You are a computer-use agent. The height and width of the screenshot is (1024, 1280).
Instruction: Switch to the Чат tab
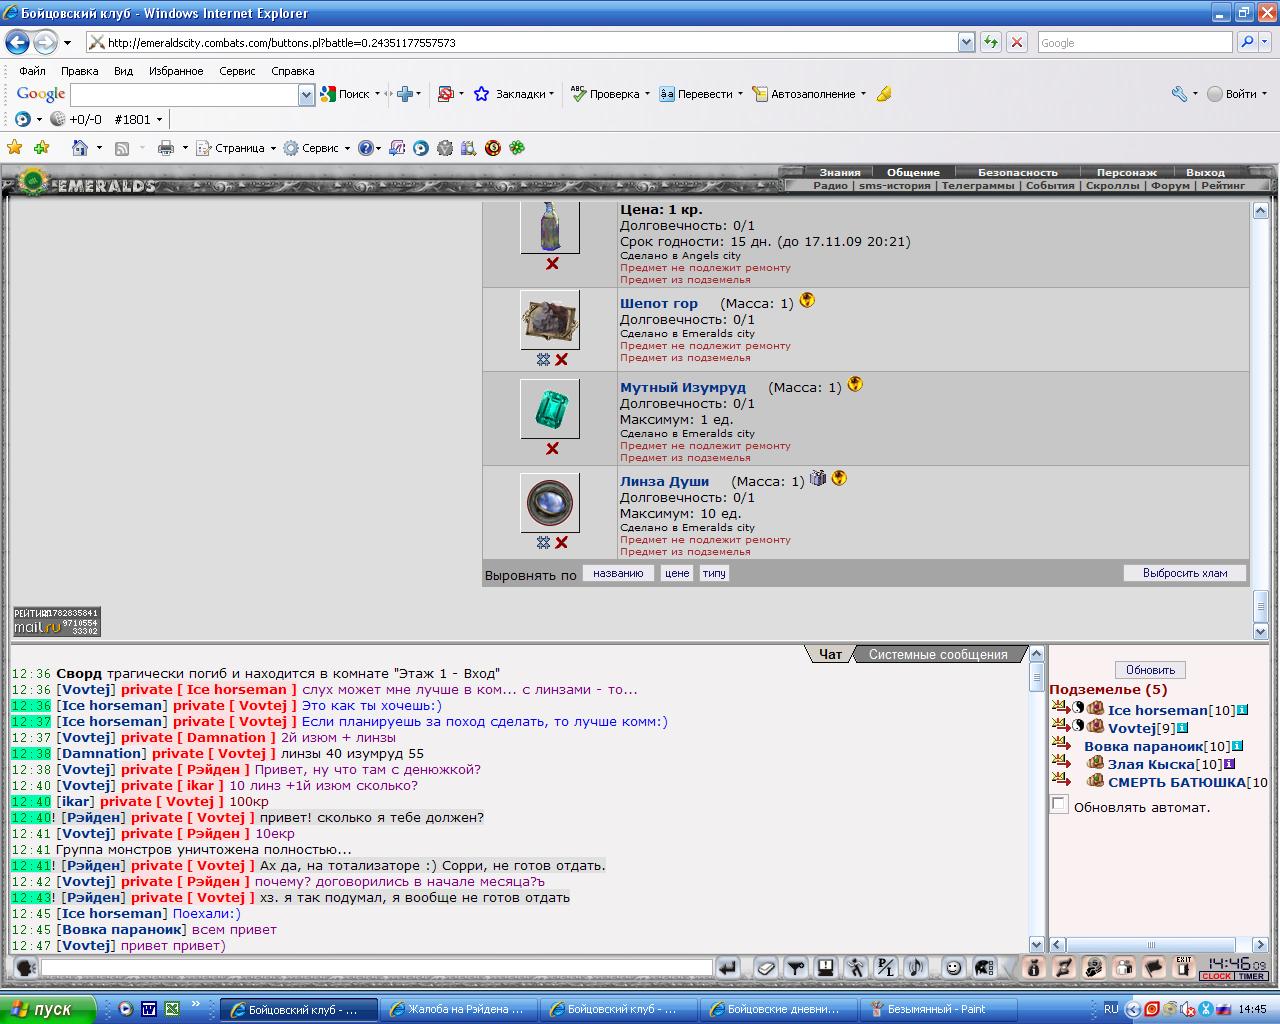click(x=831, y=654)
